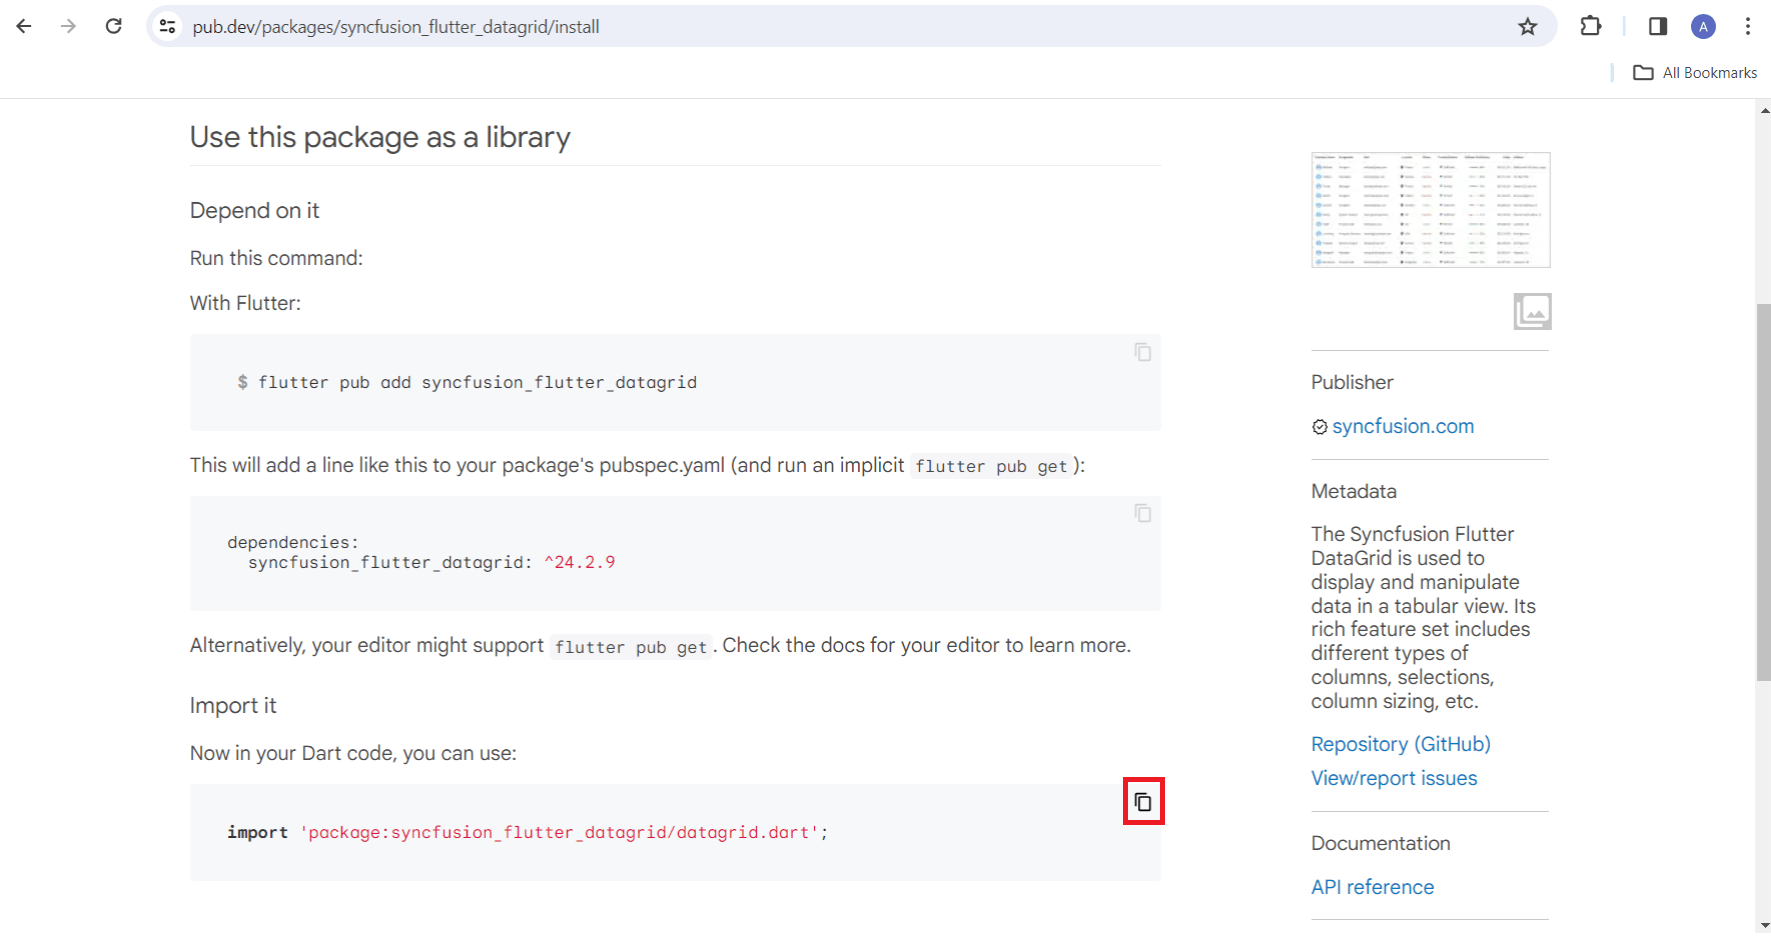This screenshot has width=1771, height=939.
Task: Copy the flutter pub add command
Action: pyautogui.click(x=1143, y=352)
